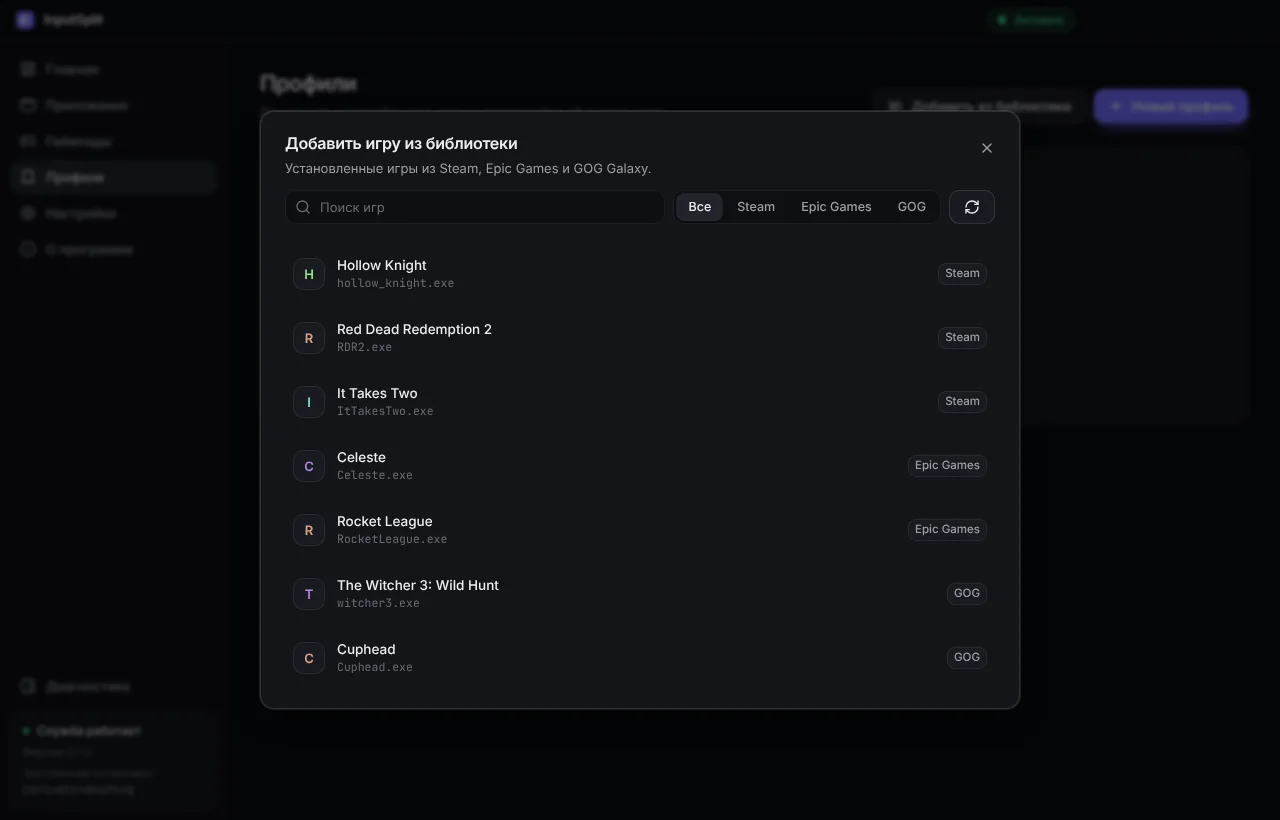The width and height of the screenshot is (1280, 820).
Task: Click the Epic Games badge on Rocket League
Action: [947, 529]
